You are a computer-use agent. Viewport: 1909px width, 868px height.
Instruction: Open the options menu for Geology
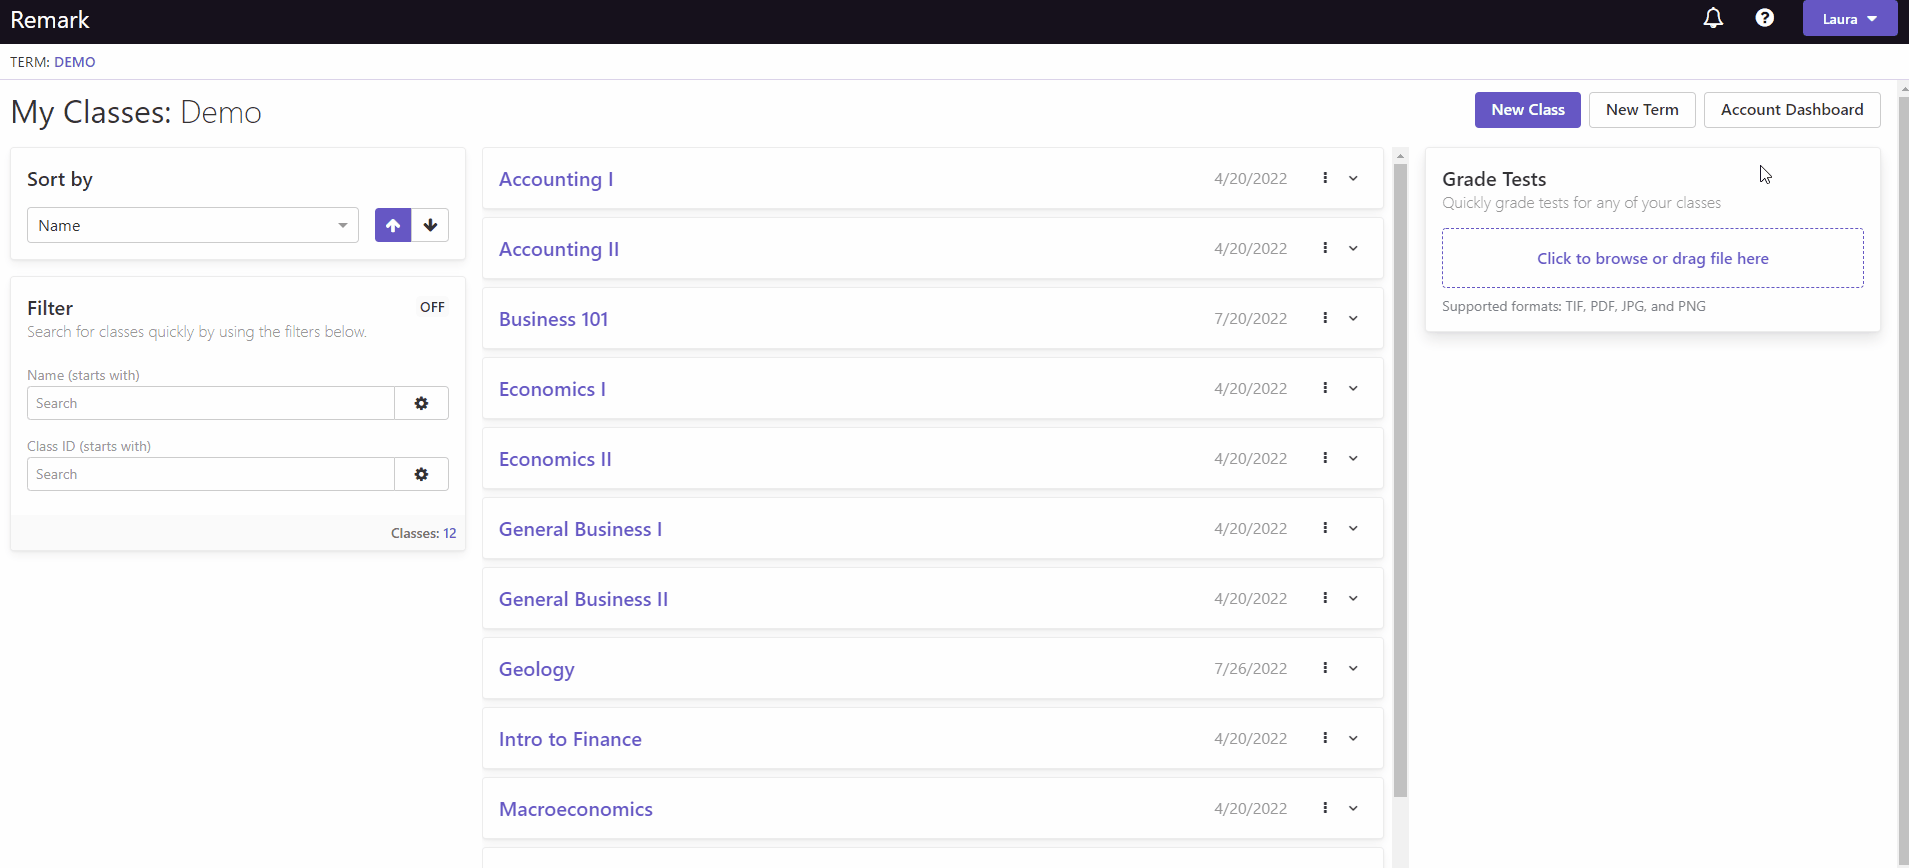(1325, 668)
